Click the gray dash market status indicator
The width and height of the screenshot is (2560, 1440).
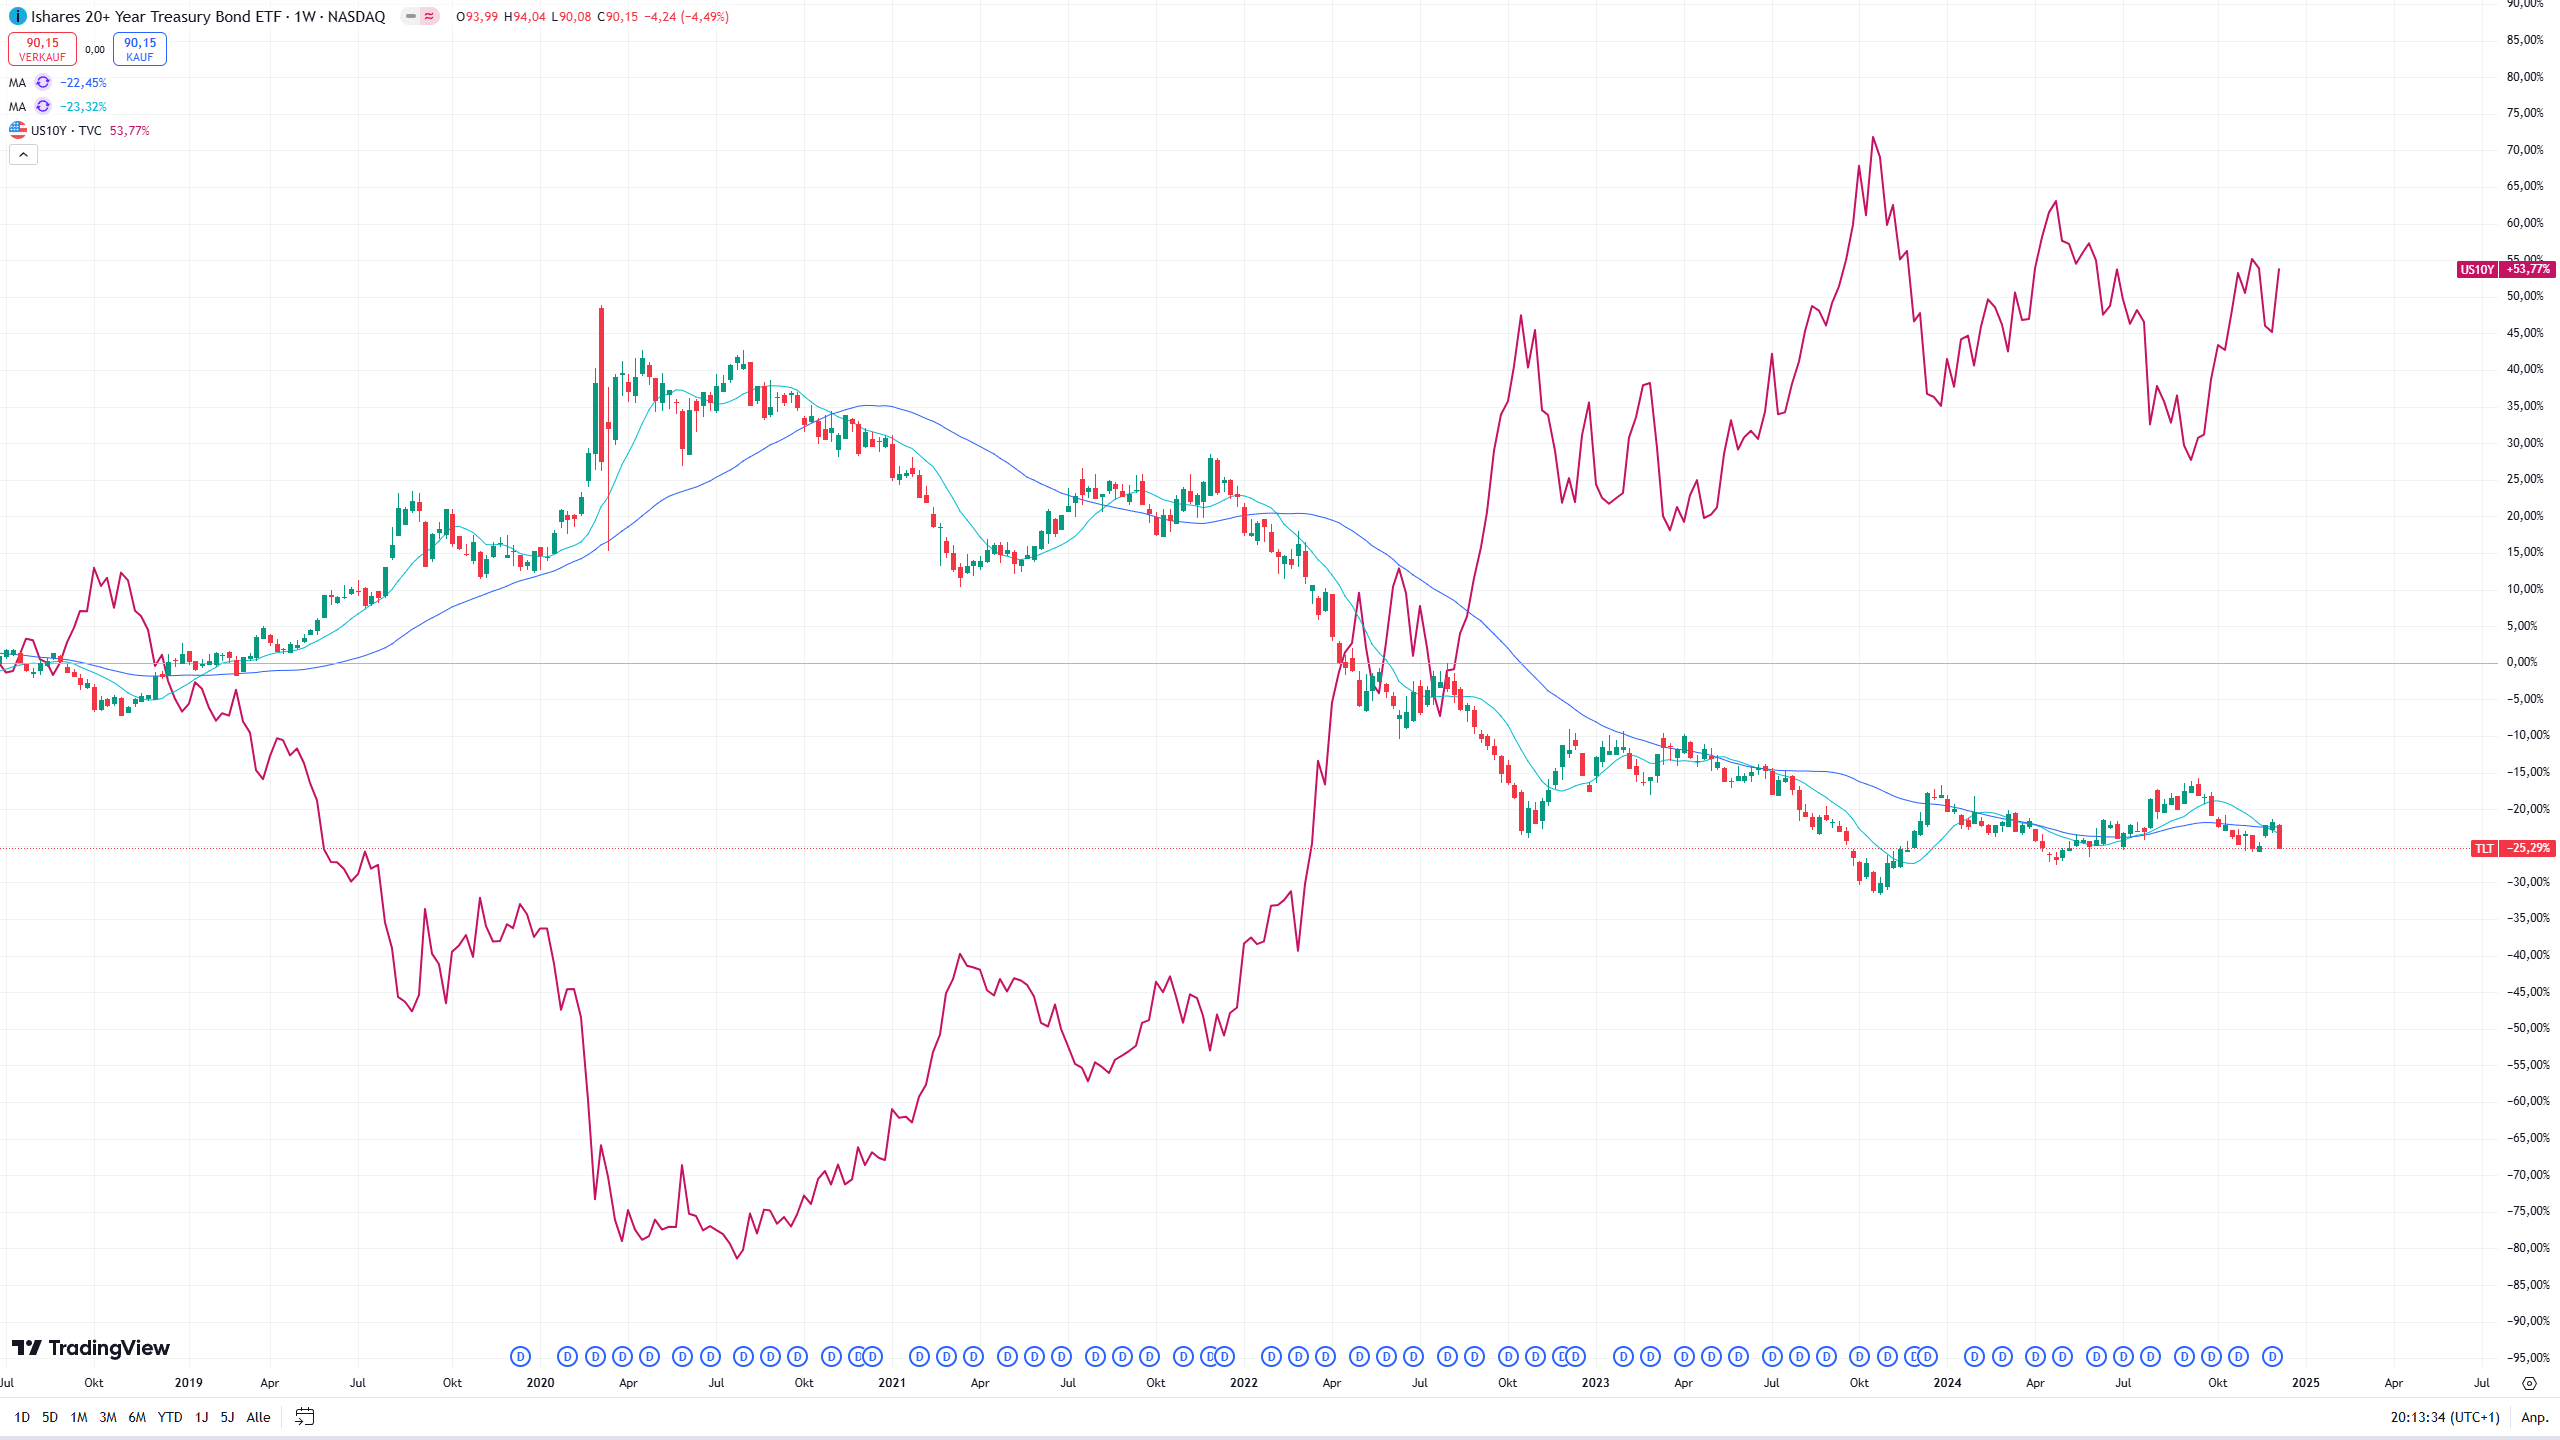[411, 17]
